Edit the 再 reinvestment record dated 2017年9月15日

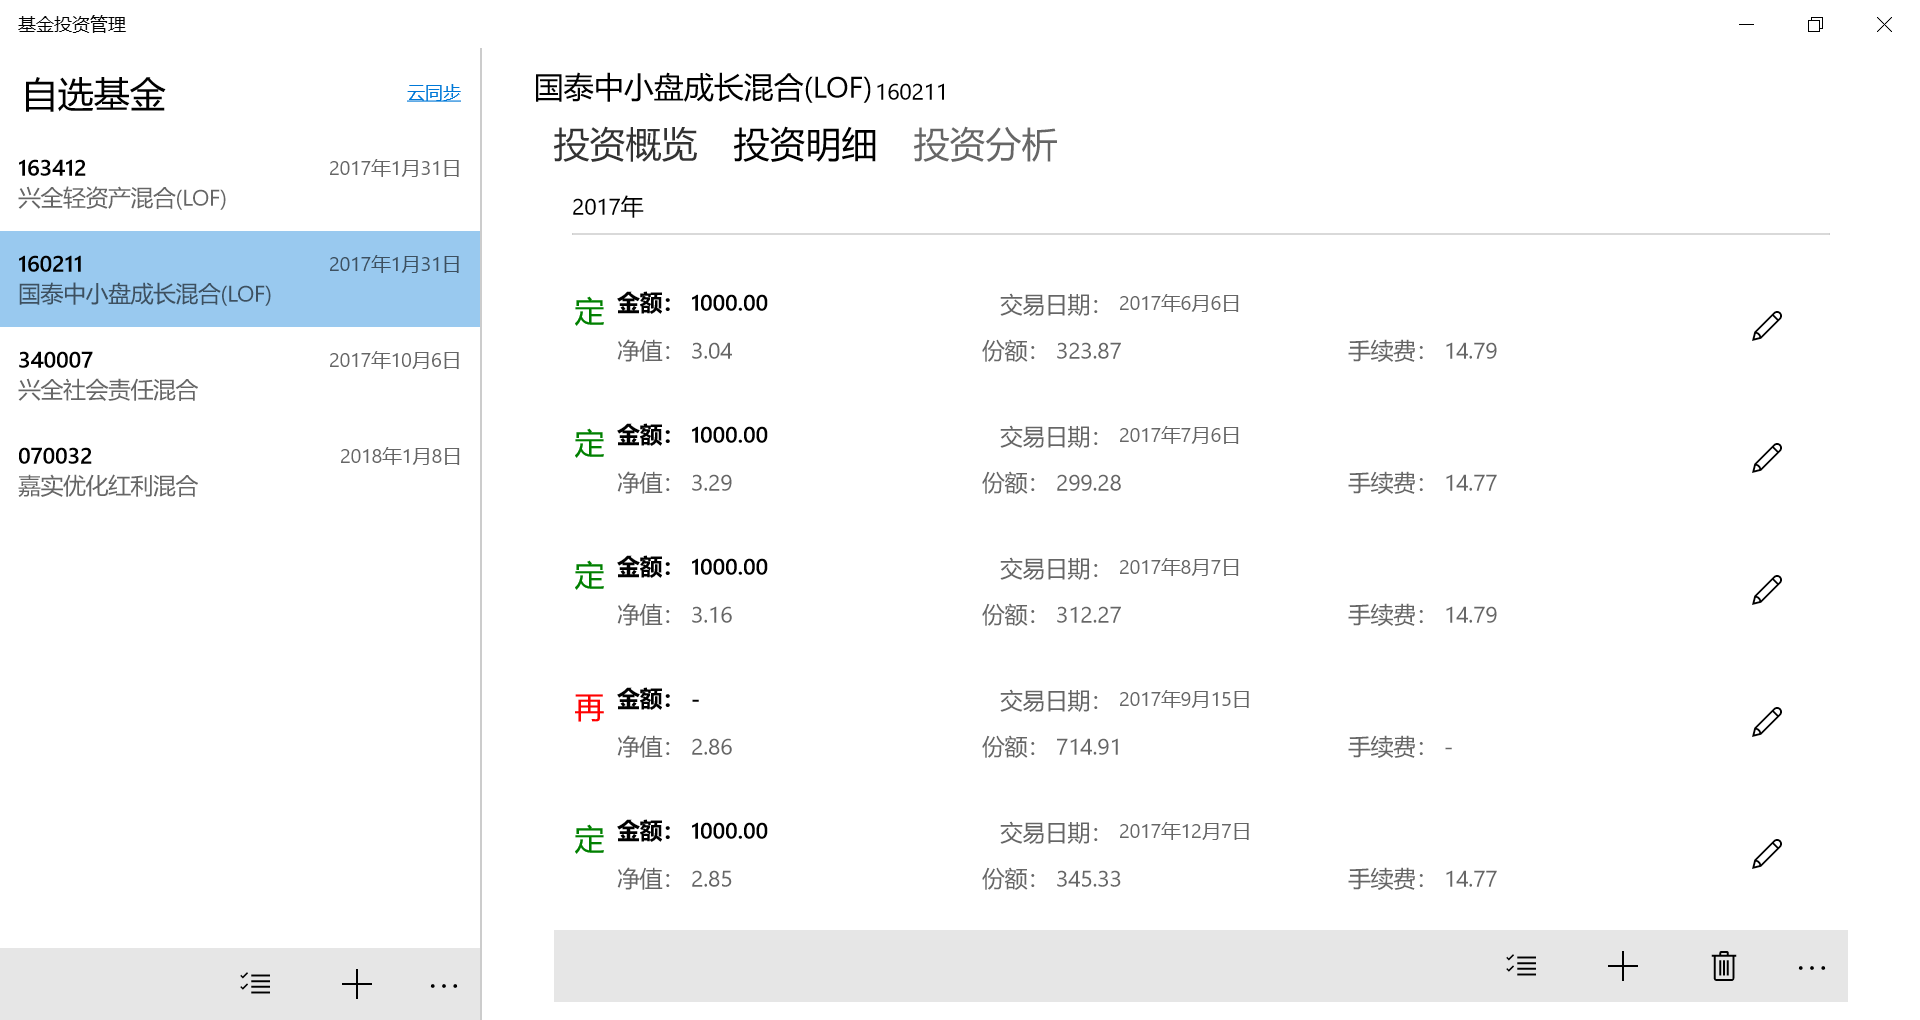(x=1767, y=720)
